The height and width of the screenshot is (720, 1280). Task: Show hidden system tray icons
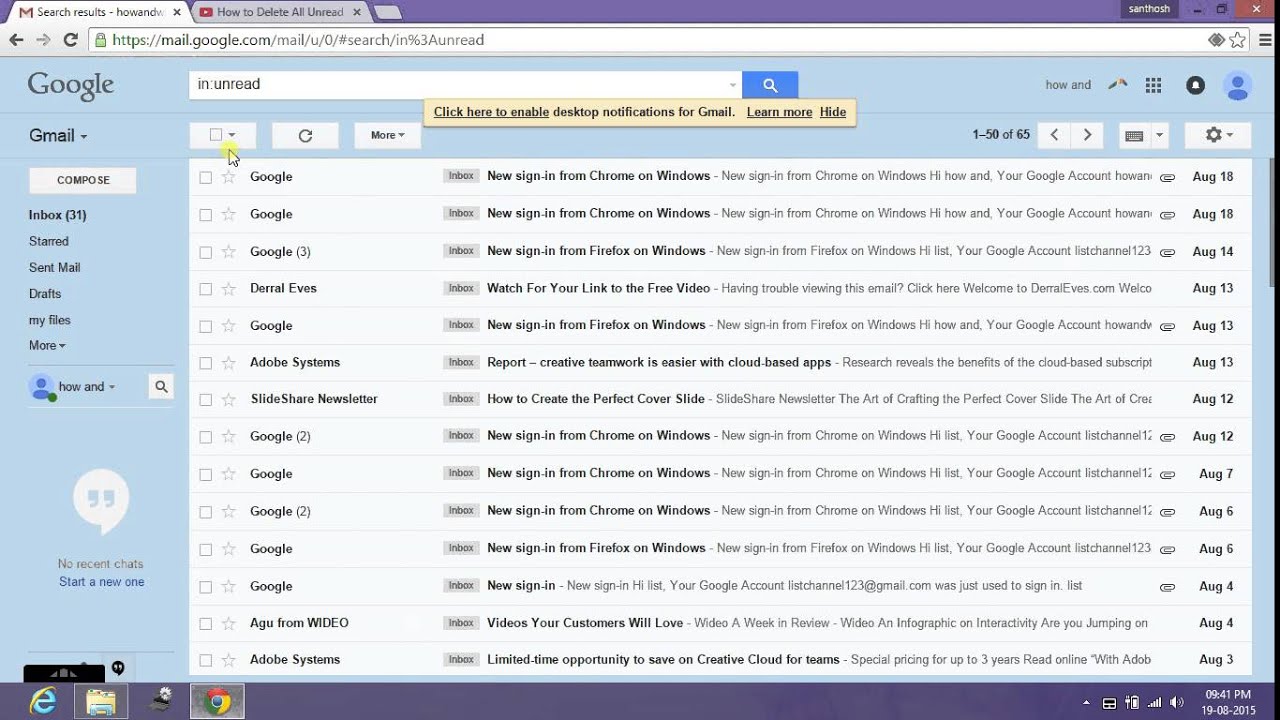pos(1086,703)
